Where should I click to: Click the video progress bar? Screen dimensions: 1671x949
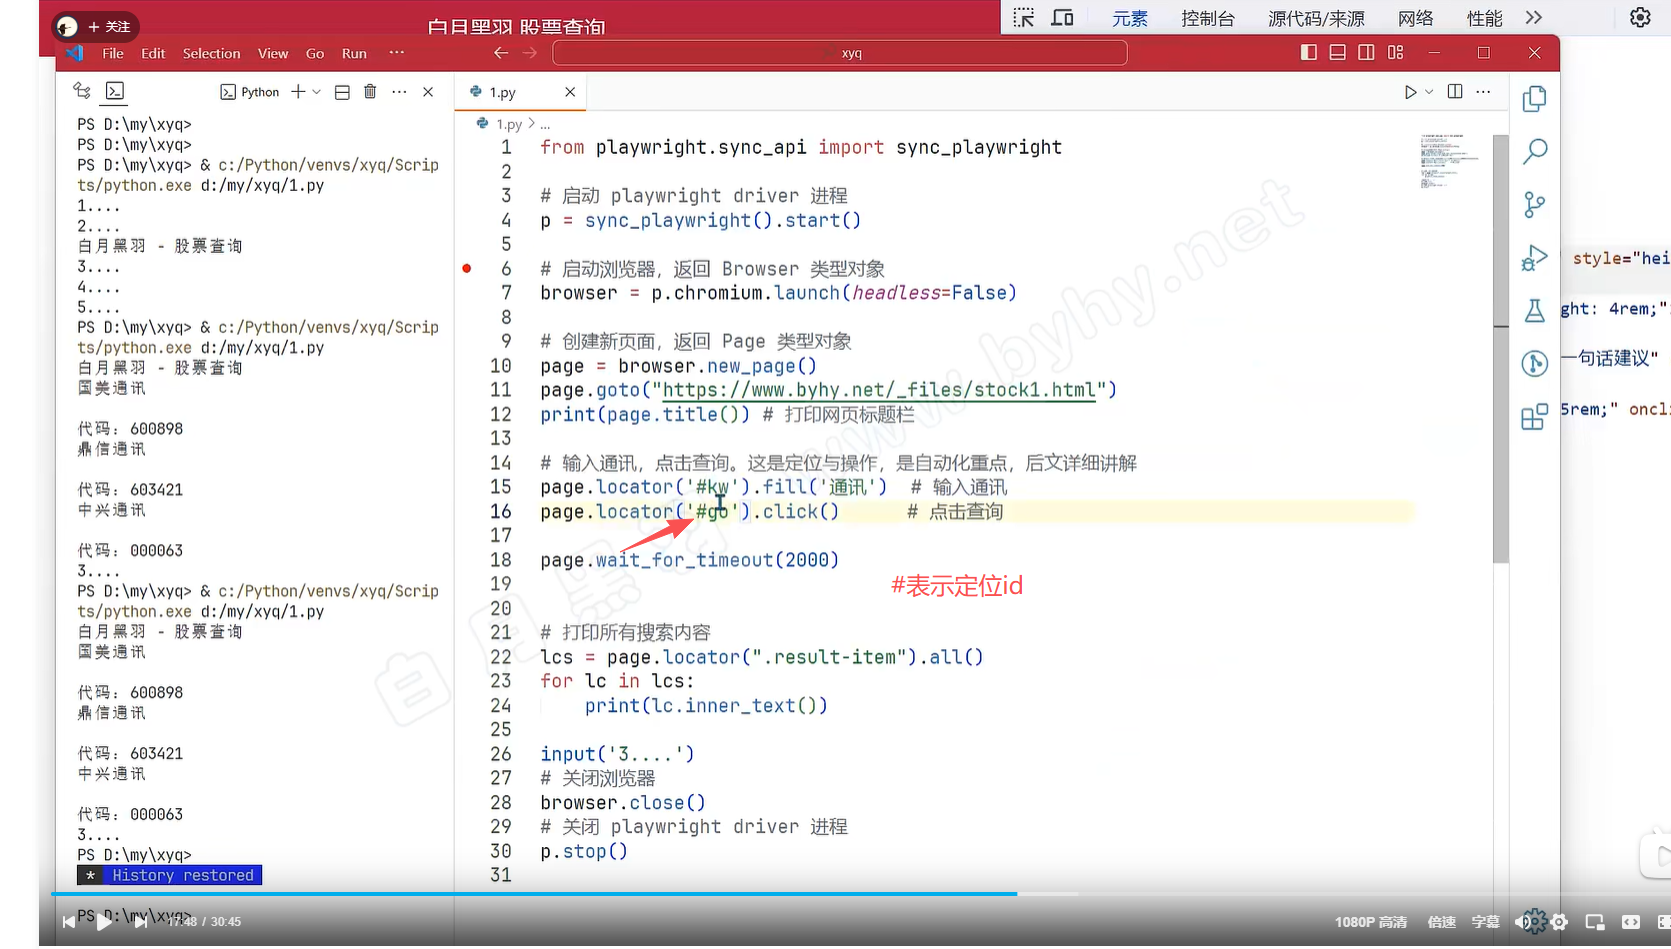click(x=860, y=893)
